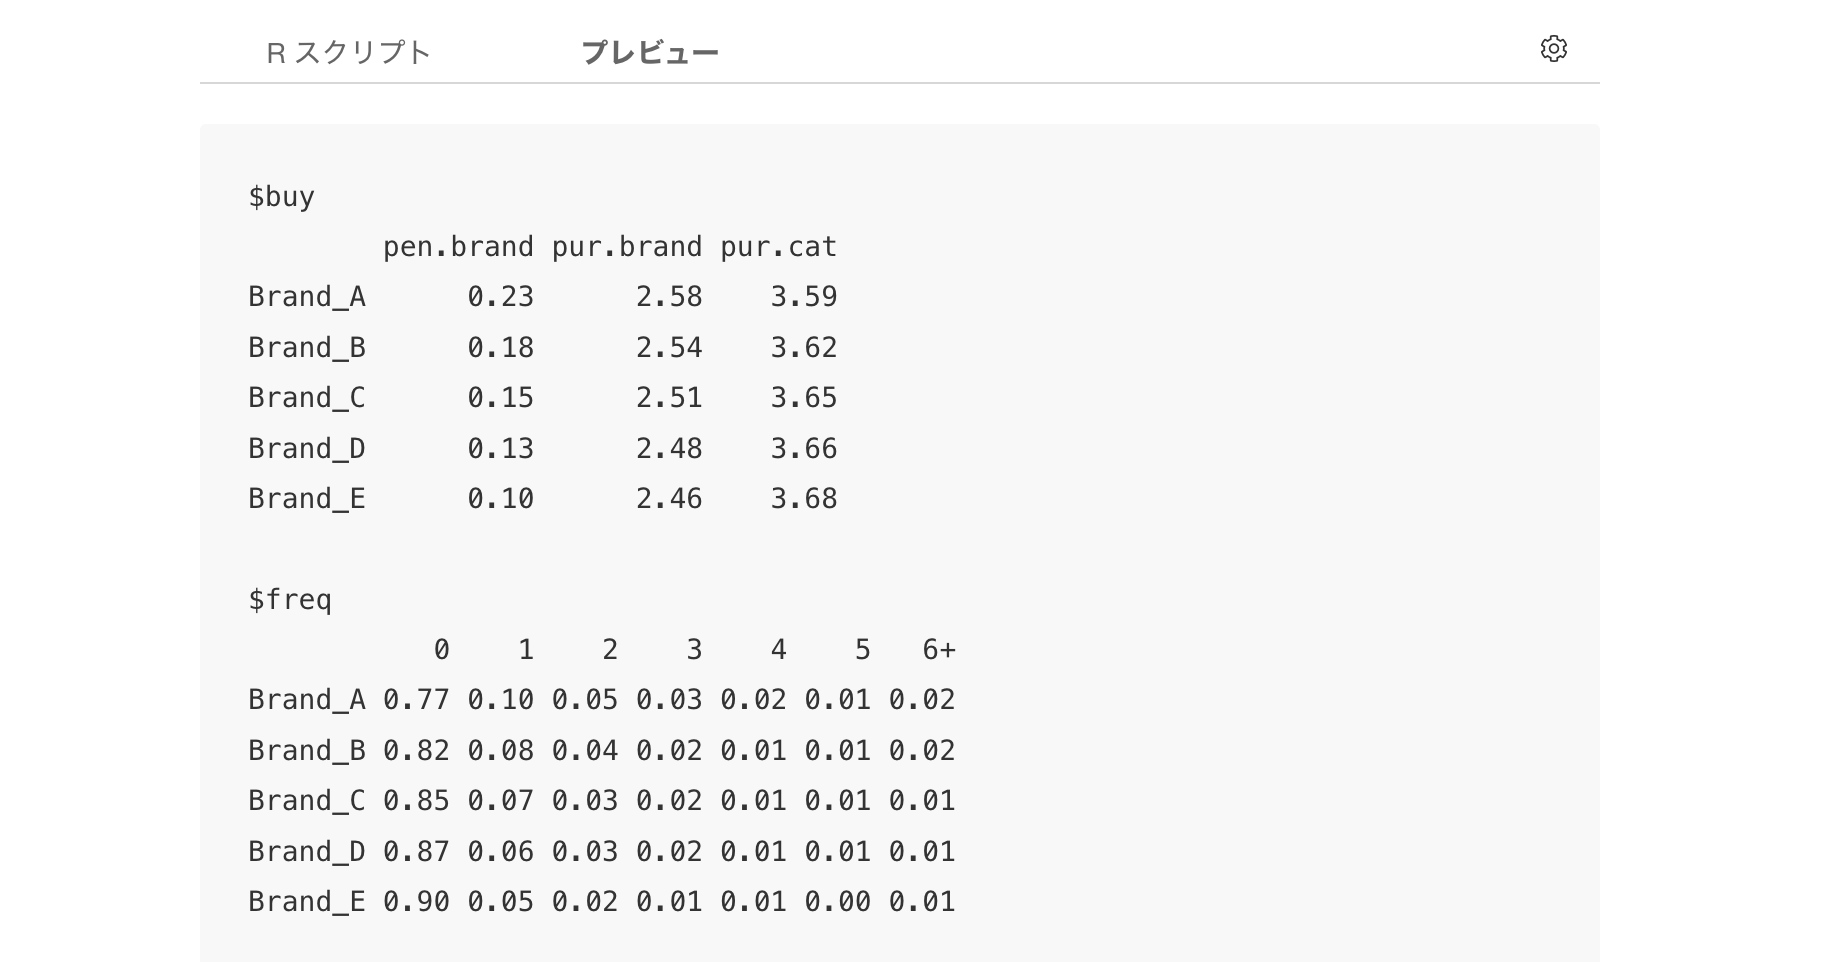1824x962 pixels.
Task: Click the 2.58 purchase value
Action: [x=669, y=297]
